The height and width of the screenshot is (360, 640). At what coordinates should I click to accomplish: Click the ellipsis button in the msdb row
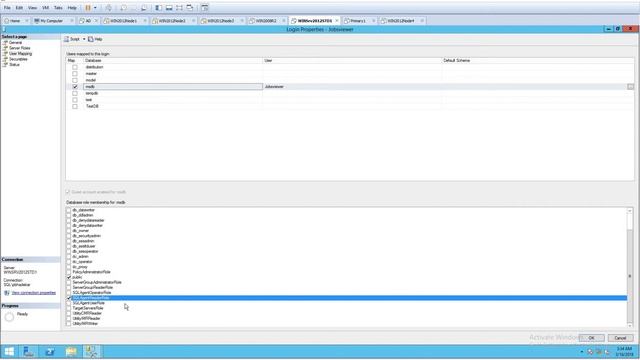(630, 87)
